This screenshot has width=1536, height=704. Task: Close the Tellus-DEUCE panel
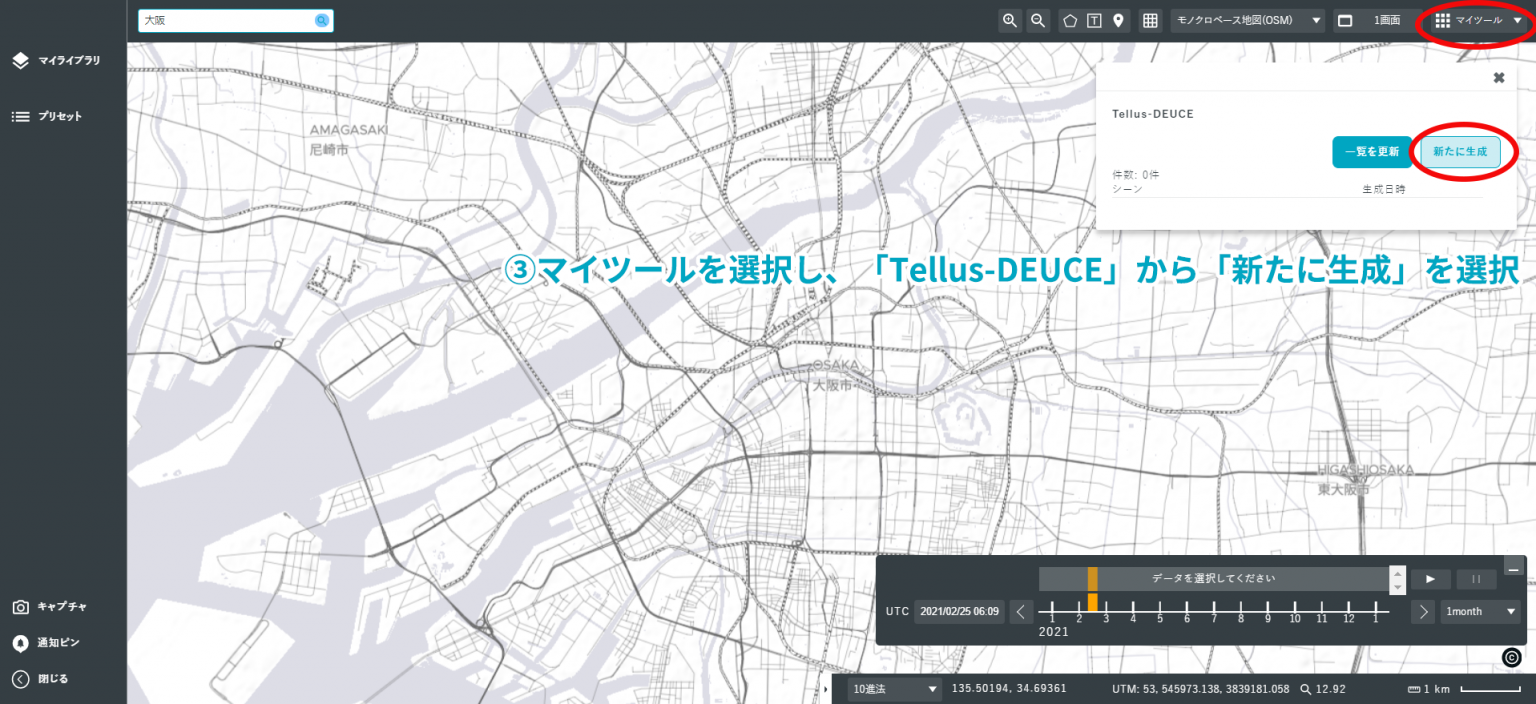(1498, 78)
